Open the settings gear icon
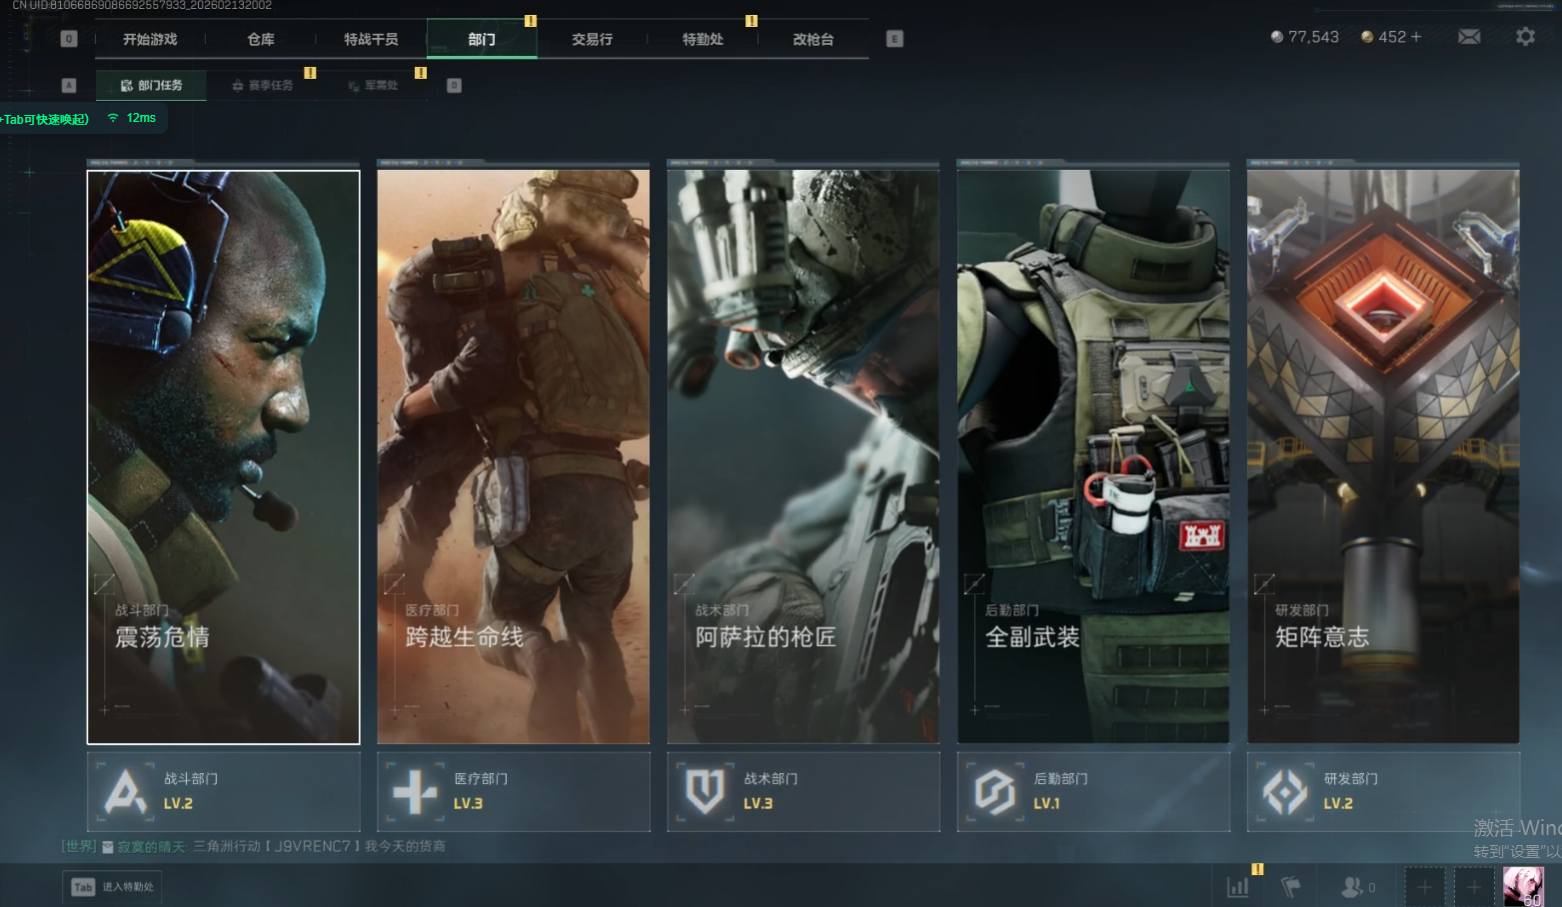This screenshot has height=907, width=1562. pos(1525,37)
